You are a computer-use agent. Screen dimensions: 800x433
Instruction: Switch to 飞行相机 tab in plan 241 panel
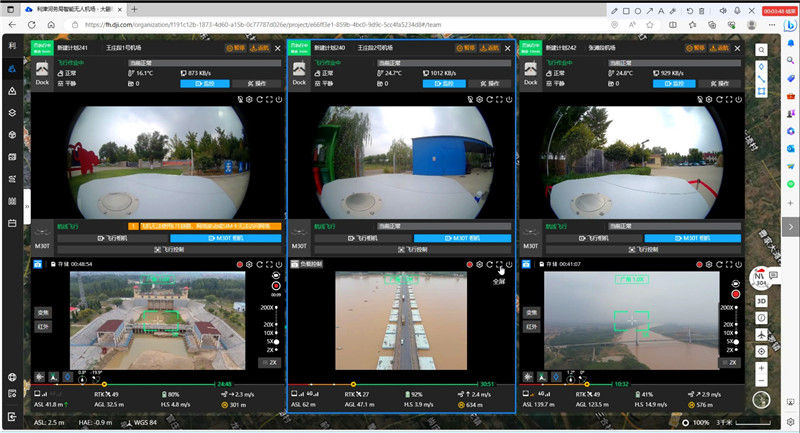click(112, 238)
